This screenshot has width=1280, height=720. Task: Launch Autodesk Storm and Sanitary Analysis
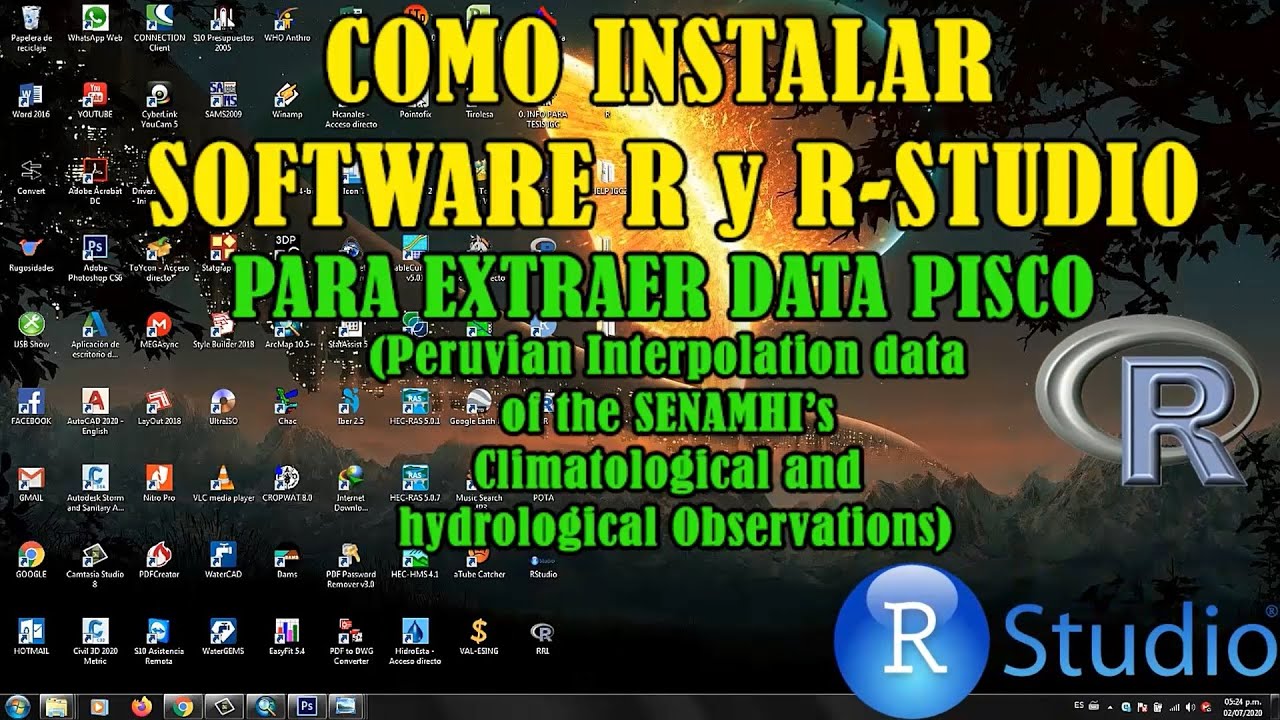pyautogui.click(x=95, y=489)
